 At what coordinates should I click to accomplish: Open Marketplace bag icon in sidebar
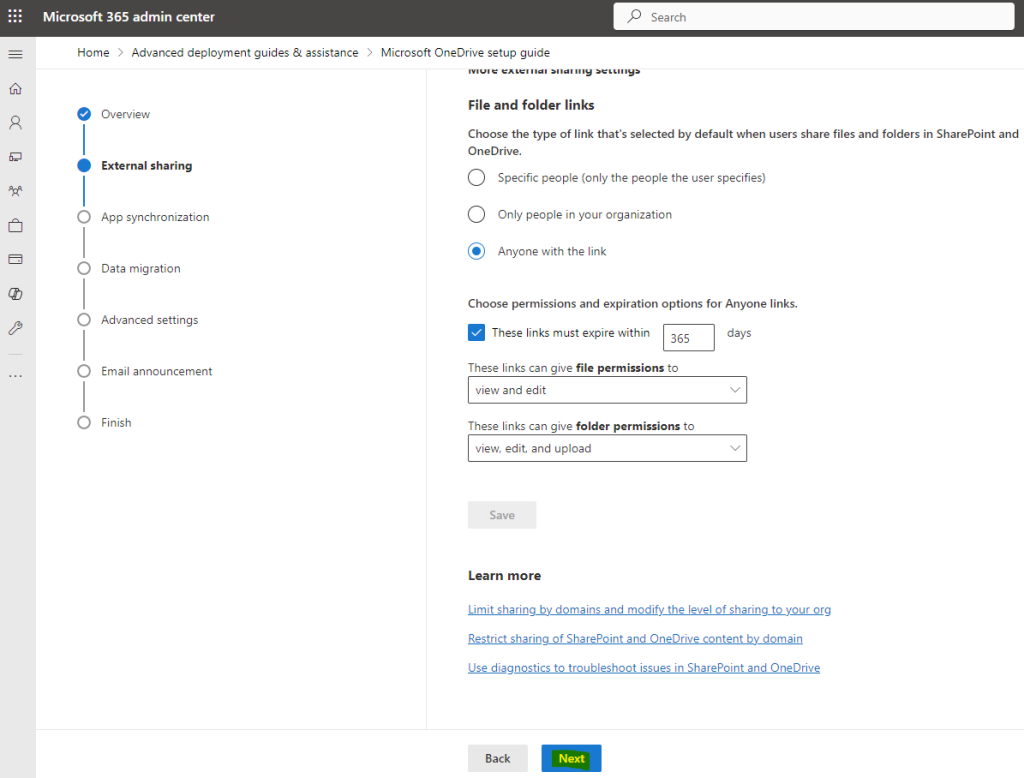click(x=15, y=225)
